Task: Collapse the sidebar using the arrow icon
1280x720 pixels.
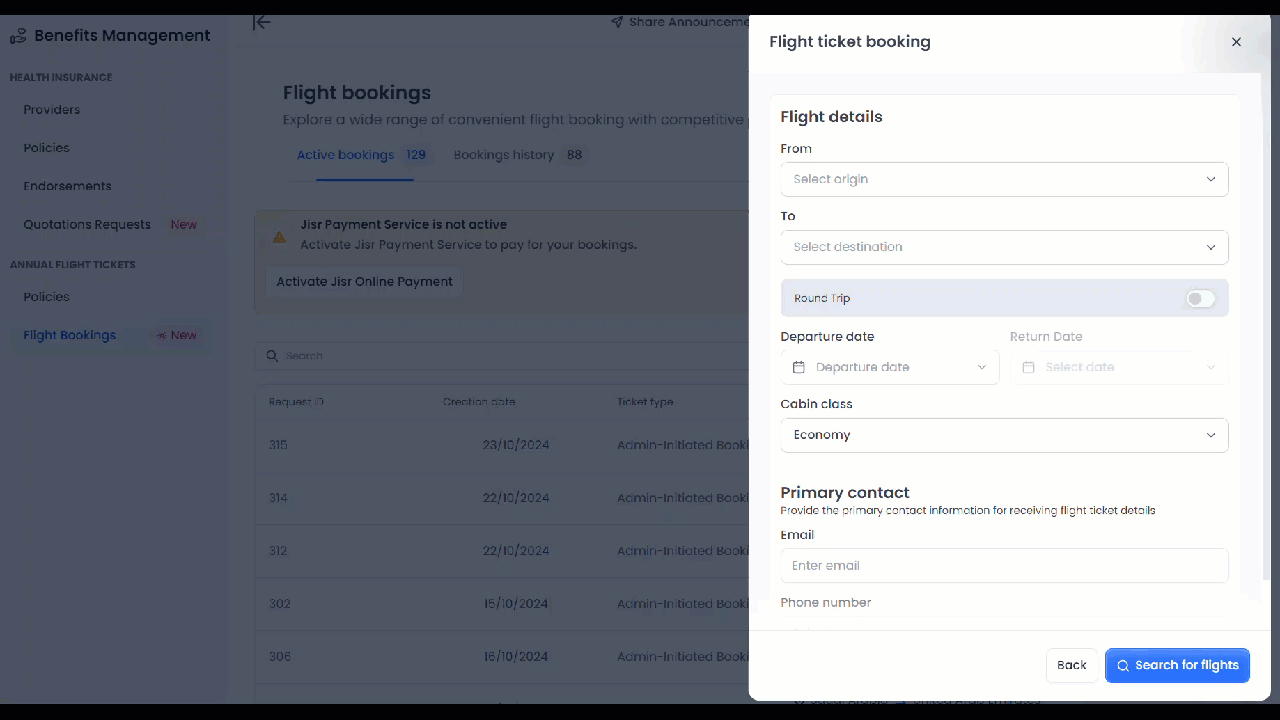Action: tap(261, 22)
